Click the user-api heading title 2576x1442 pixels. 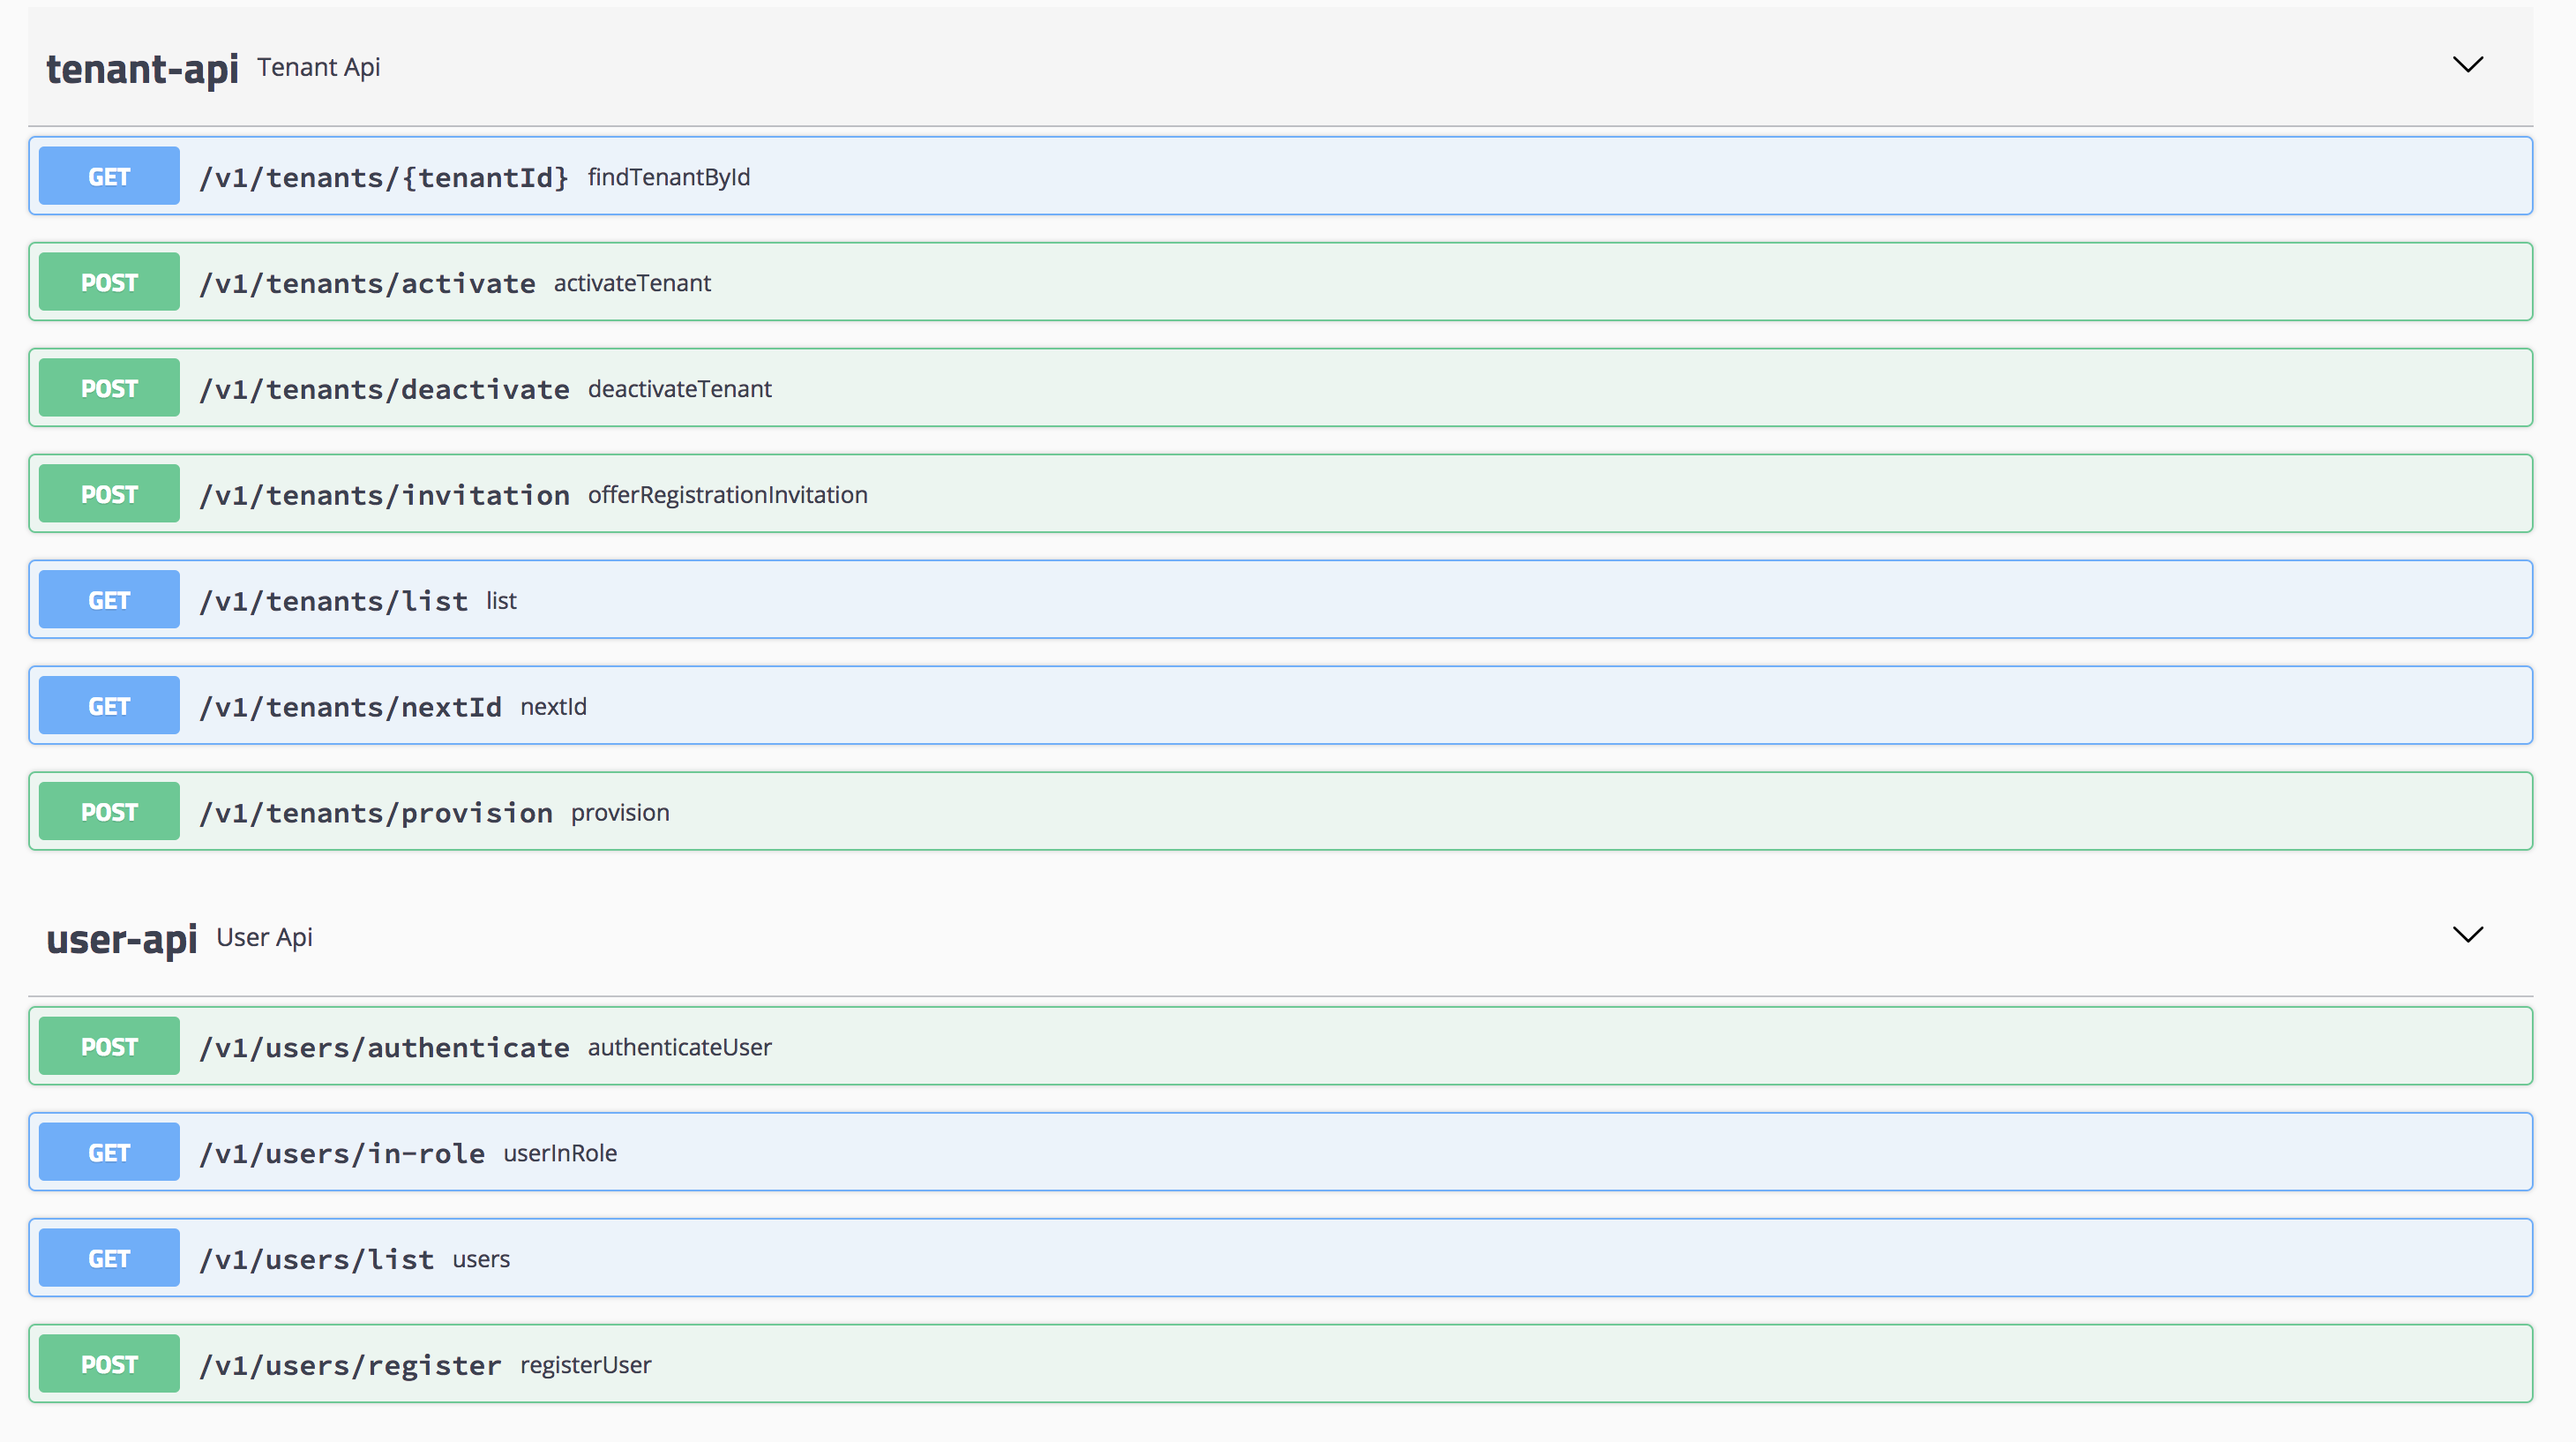[x=121, y=938]
